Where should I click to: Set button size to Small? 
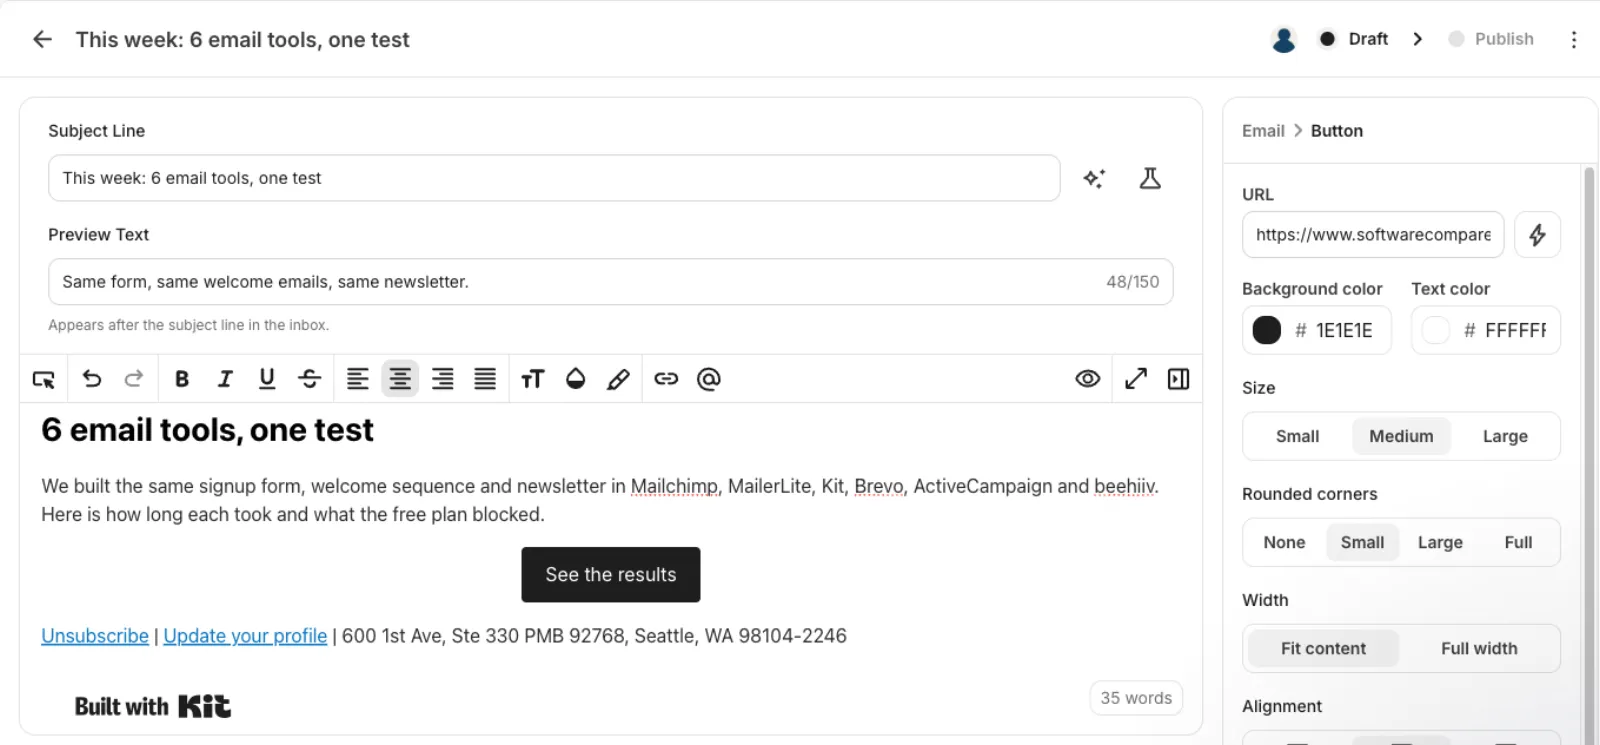[x=1298, y=436]
